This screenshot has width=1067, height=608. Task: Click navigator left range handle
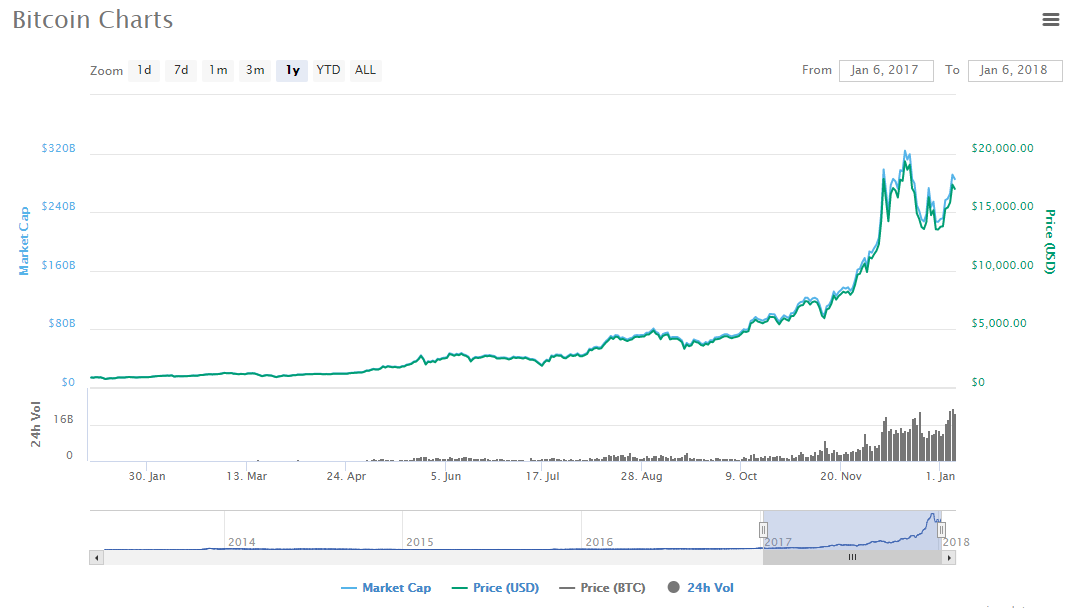pos(763,530)
